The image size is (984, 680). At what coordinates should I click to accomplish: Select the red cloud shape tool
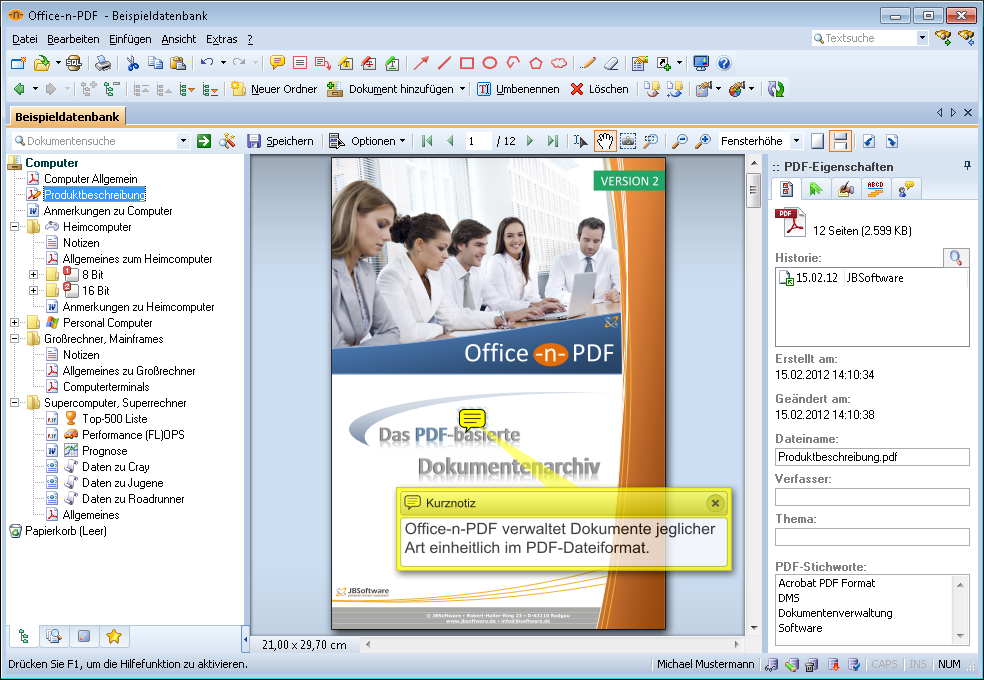559,63
